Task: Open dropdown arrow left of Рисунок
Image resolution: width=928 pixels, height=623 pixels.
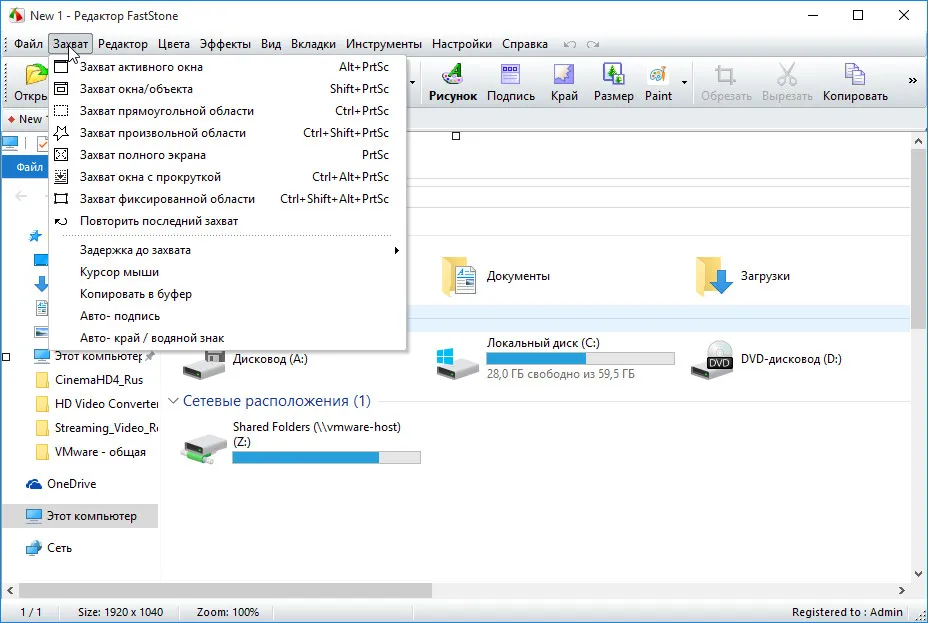Action: coord(413,82)
